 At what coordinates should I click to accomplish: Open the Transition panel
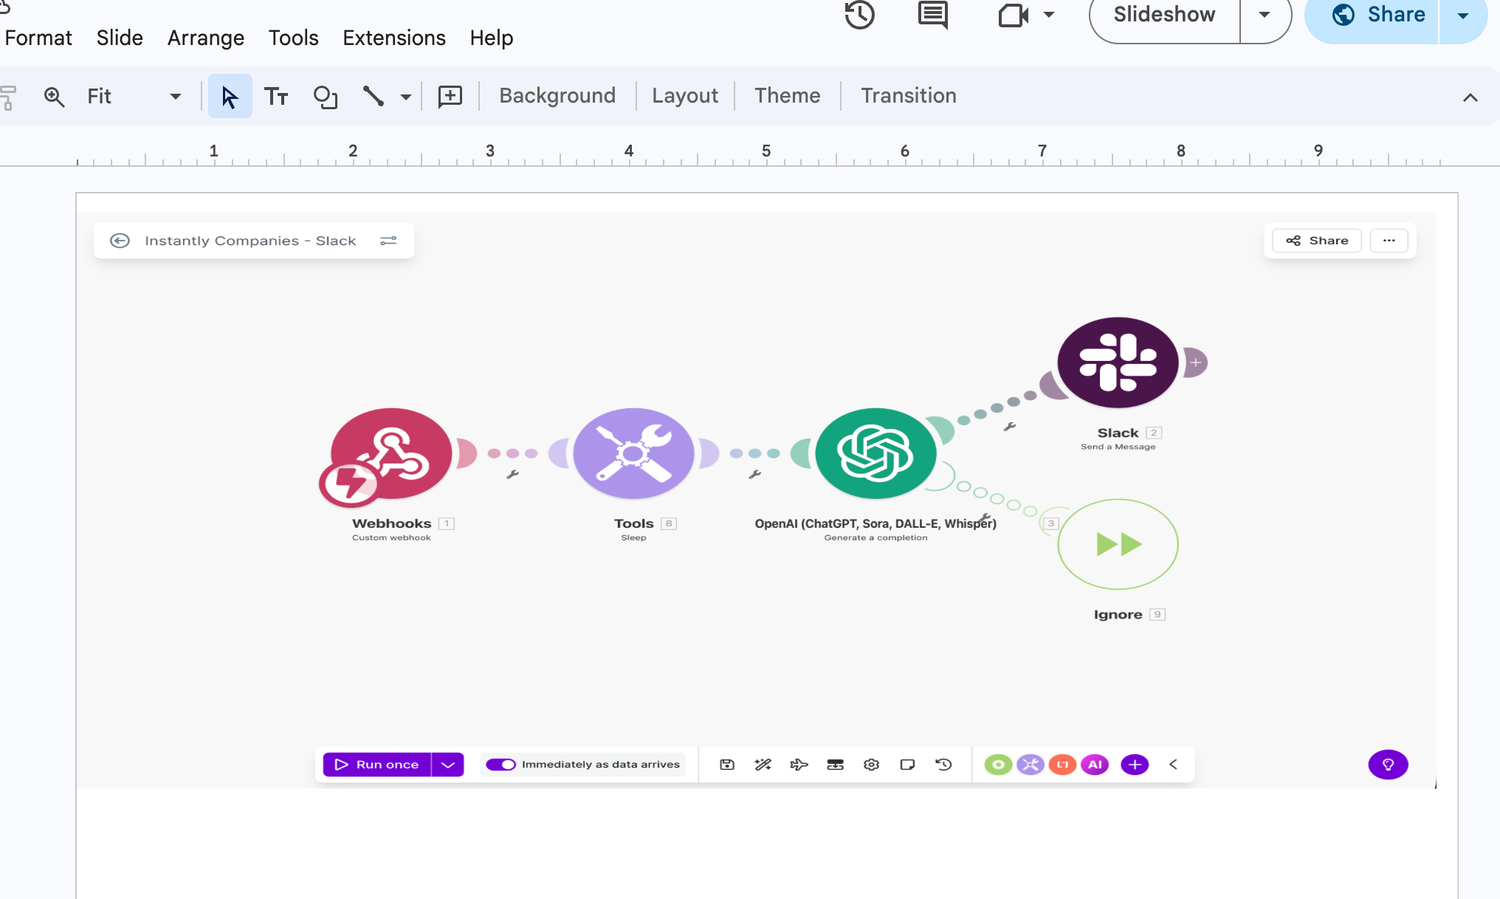908,96
